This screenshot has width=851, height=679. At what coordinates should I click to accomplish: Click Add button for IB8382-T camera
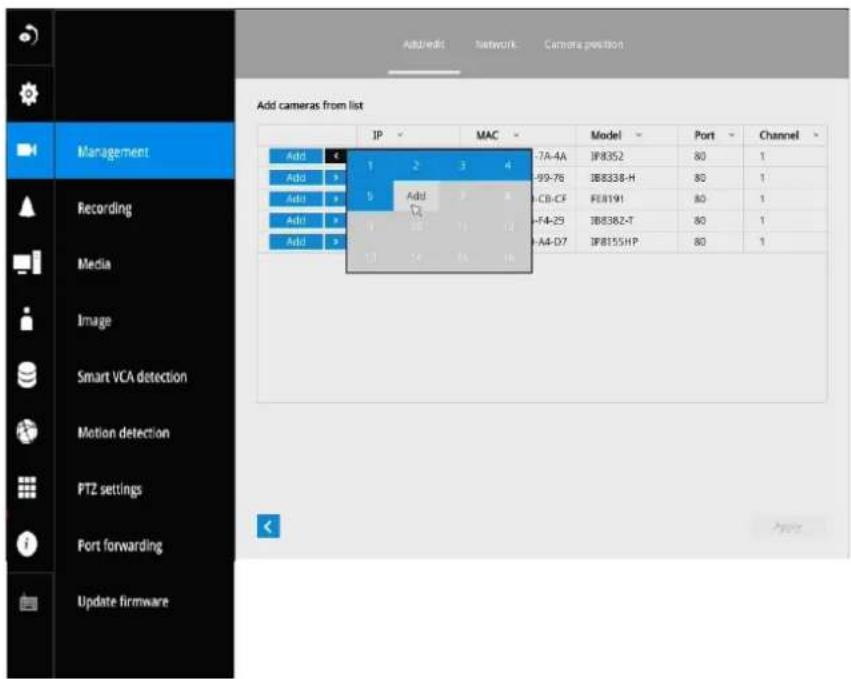[296, 220]
